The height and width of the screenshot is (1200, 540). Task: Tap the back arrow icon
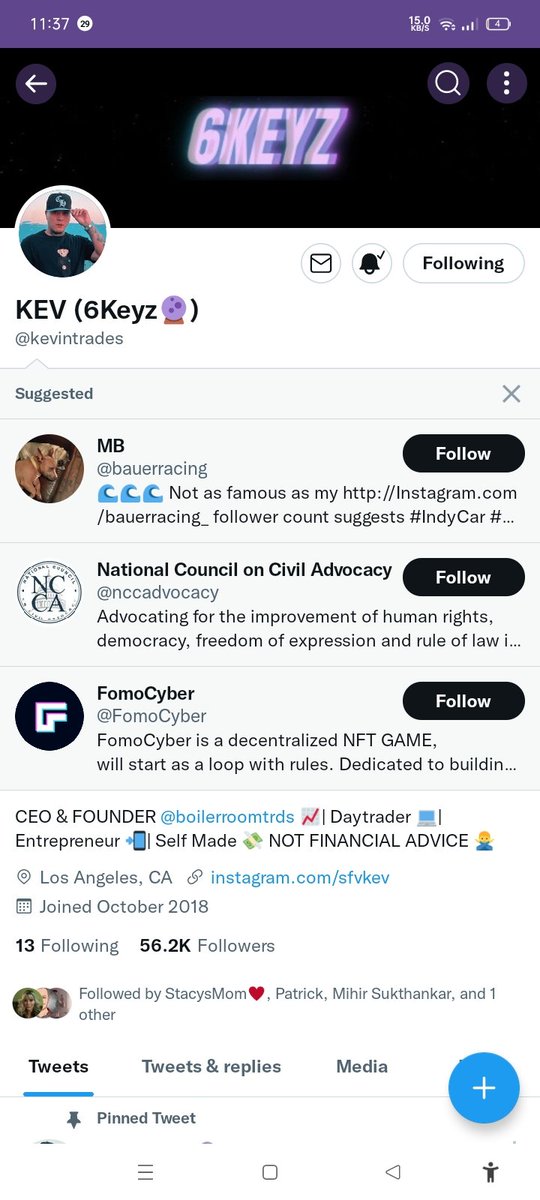click(36, 84)
